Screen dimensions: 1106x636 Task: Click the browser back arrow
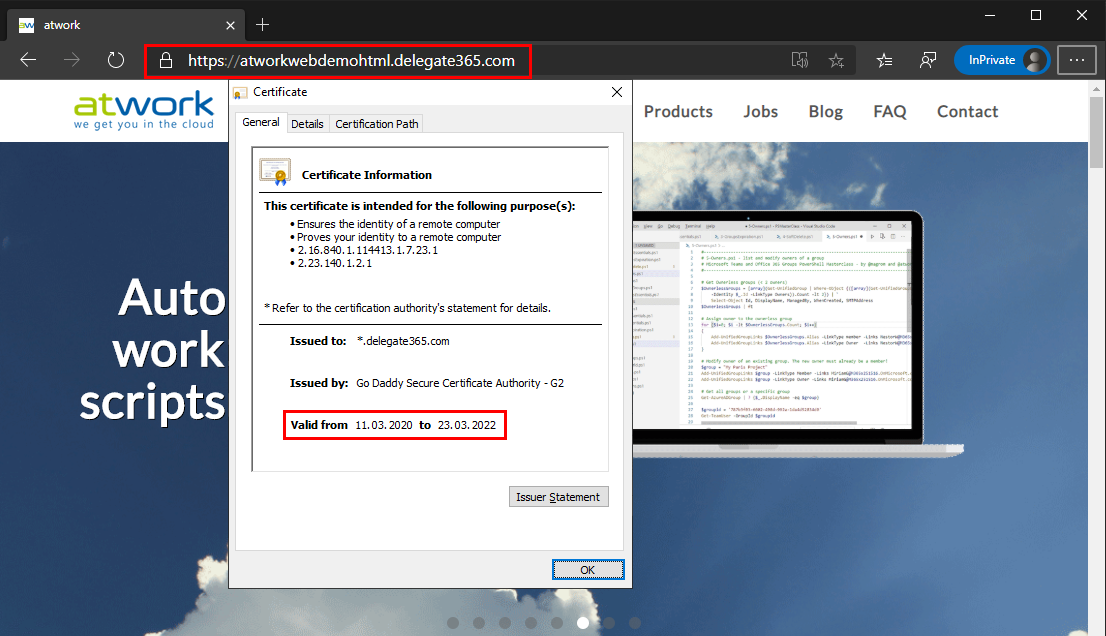coord(28,60)
